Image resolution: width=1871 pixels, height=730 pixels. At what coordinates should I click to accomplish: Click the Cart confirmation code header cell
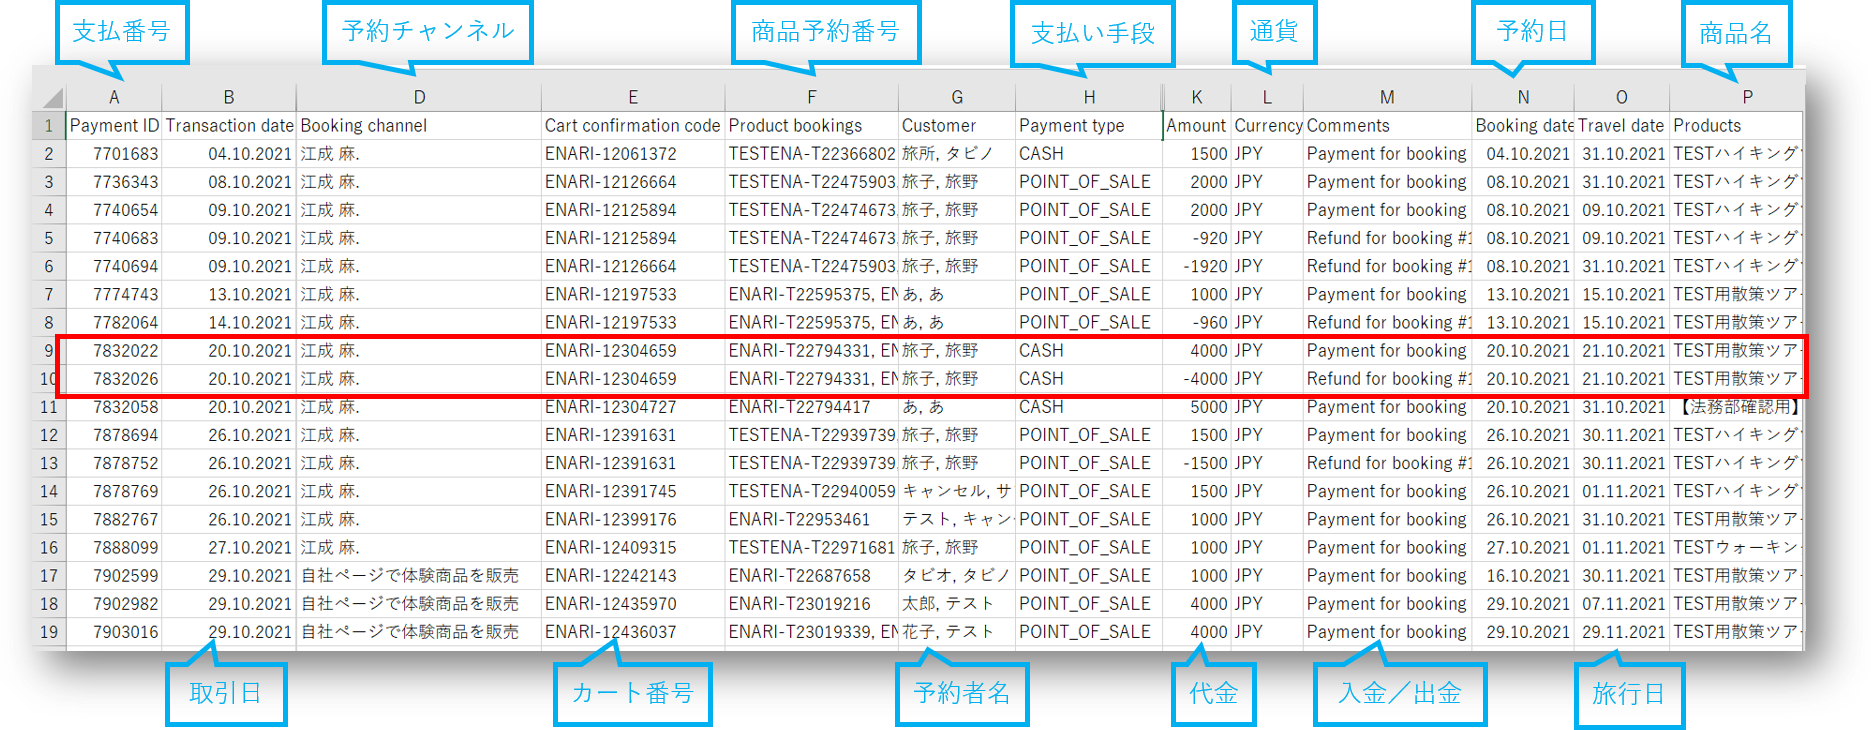(632, 126)
